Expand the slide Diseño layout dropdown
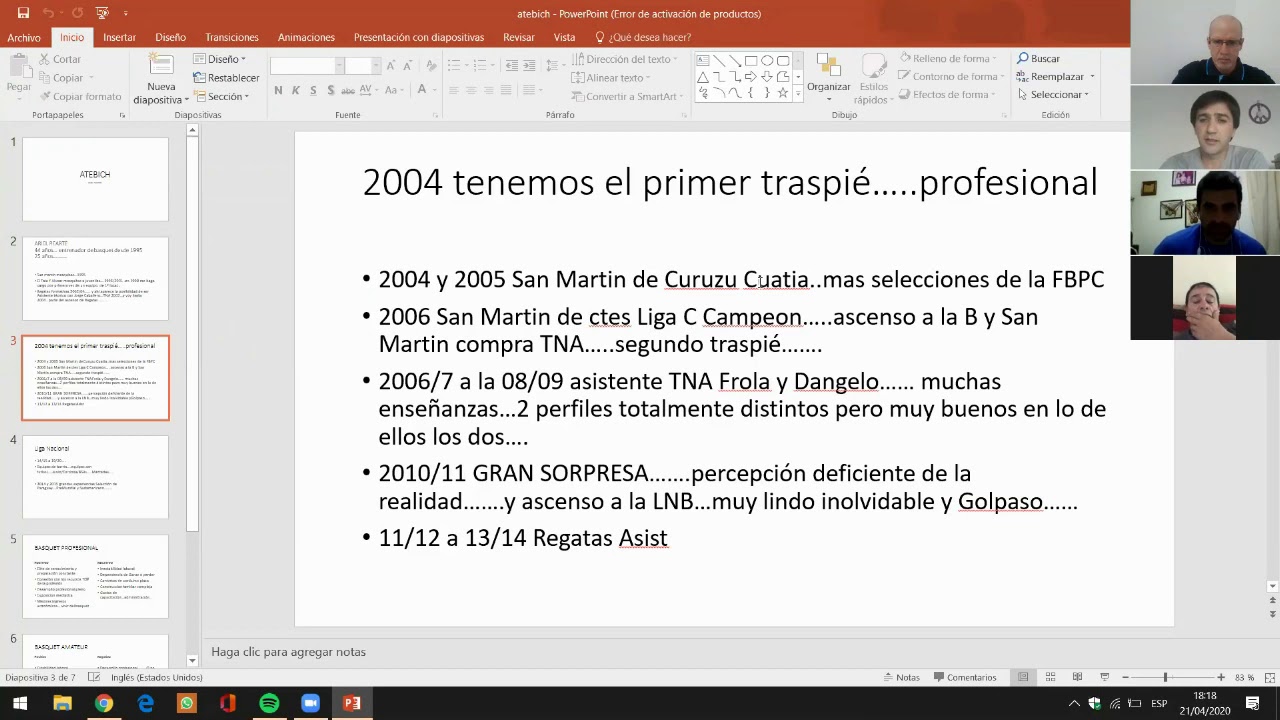The width and height of the screenshot is (1280, 720). point(219,59)
